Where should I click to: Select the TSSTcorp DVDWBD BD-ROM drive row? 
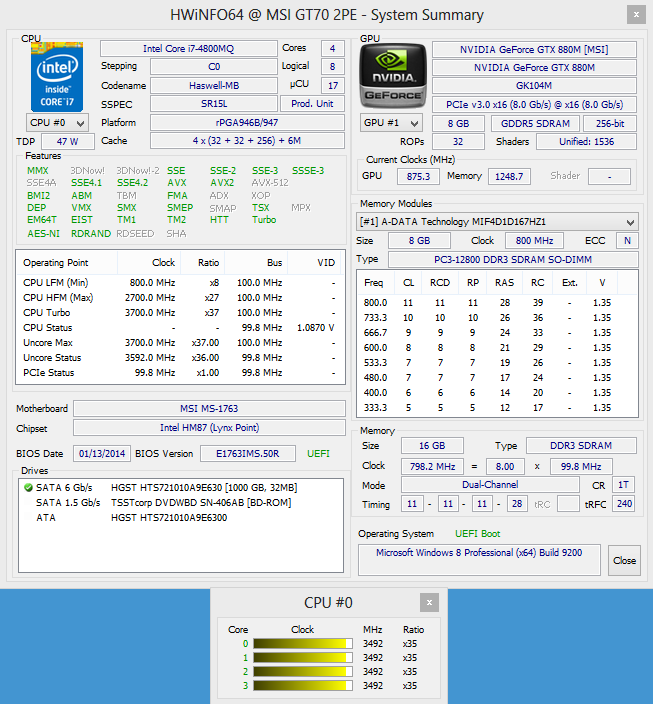pos(181,502)
